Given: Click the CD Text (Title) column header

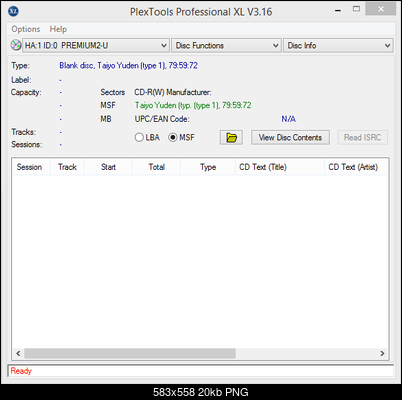Looking at the screenshot, I should tap(280, 167).
